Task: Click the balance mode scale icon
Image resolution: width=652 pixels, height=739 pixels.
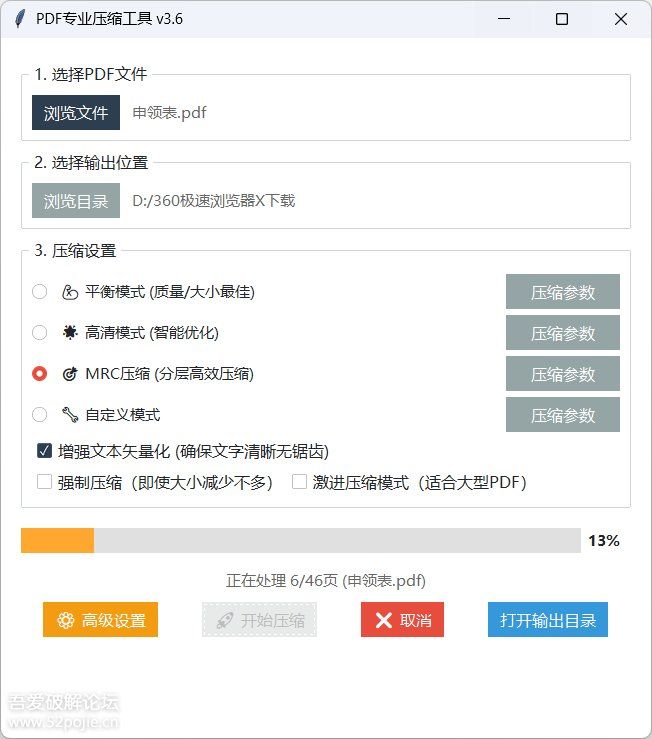Action: (70, 292)
